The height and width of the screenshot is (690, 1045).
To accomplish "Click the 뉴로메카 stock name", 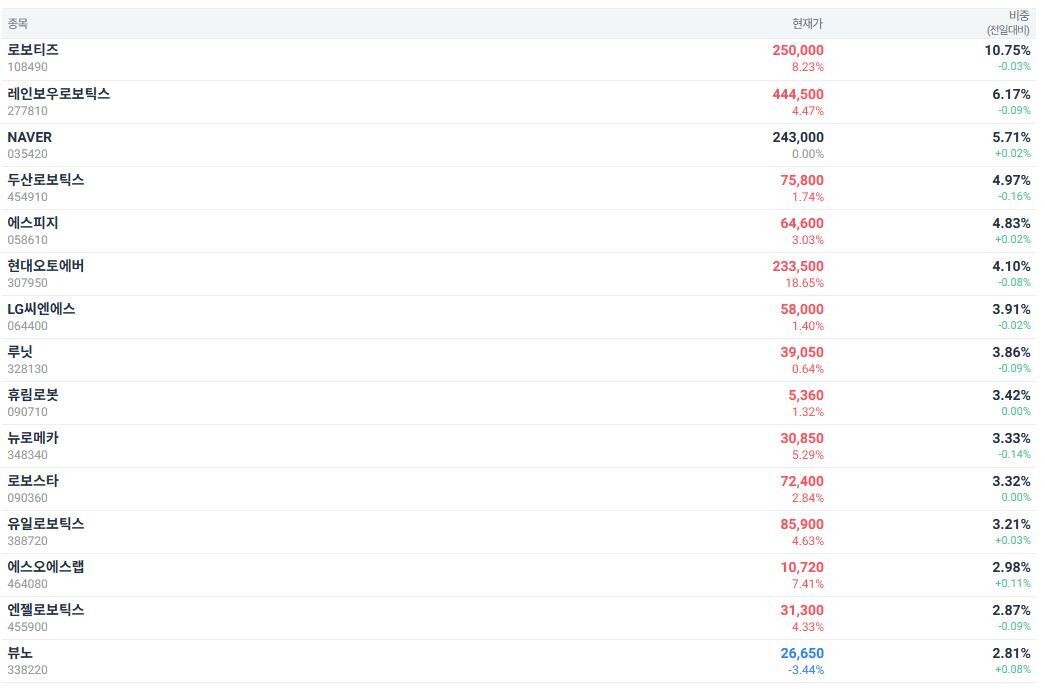I will point(33,438).
